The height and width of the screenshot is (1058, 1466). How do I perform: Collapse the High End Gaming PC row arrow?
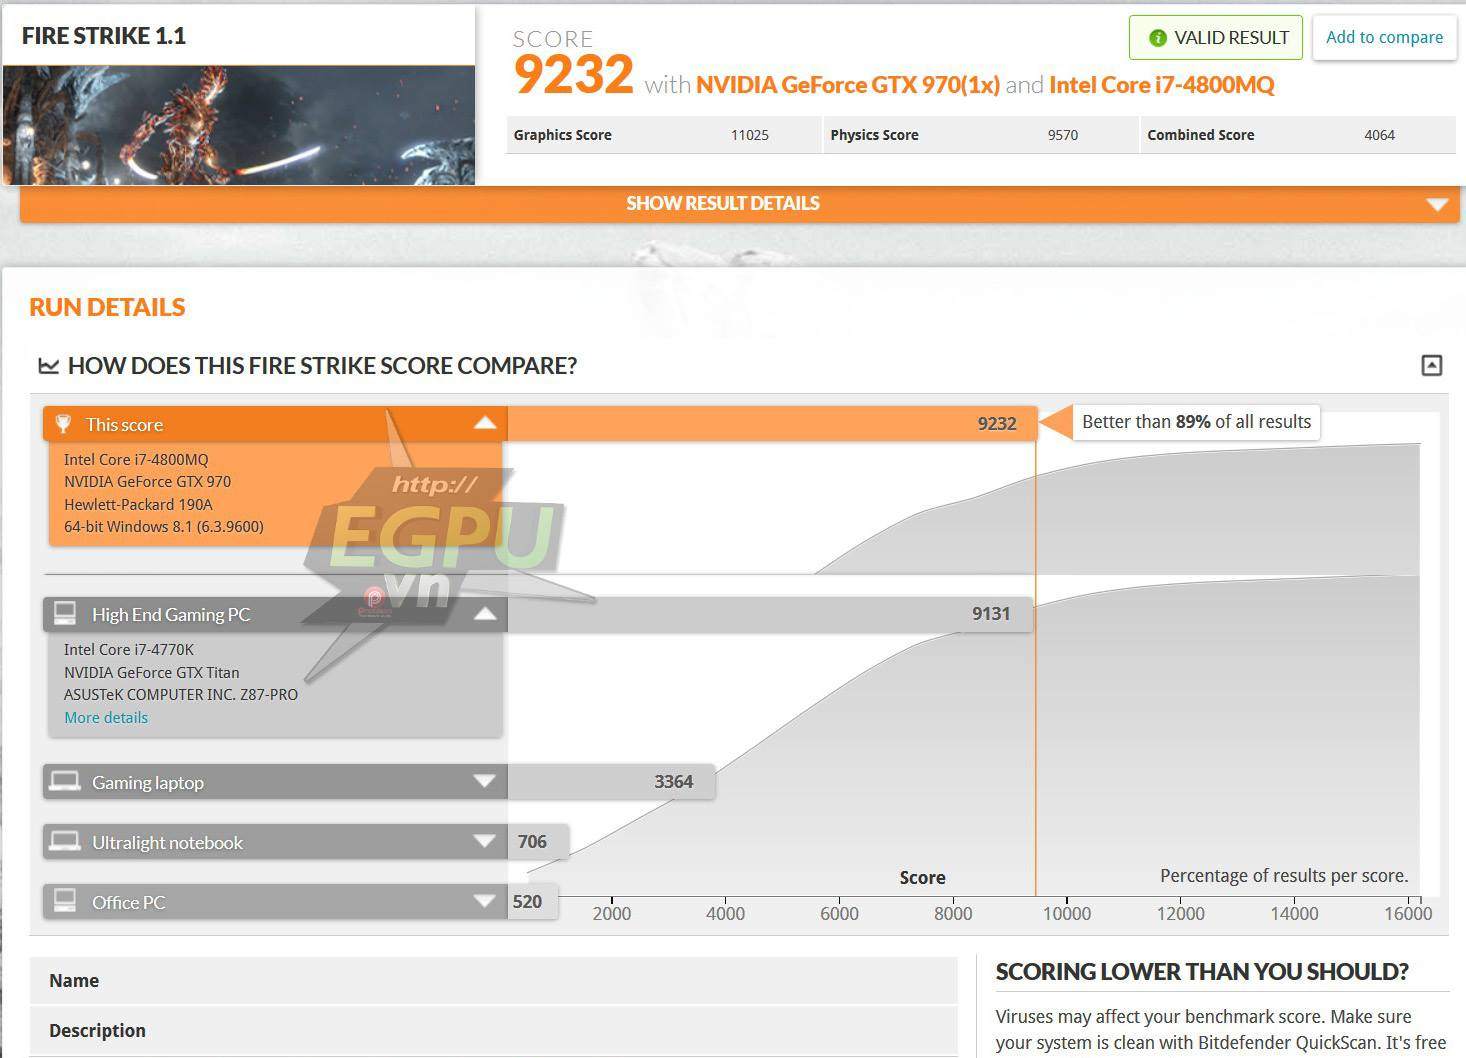click(x=485, y=613)
